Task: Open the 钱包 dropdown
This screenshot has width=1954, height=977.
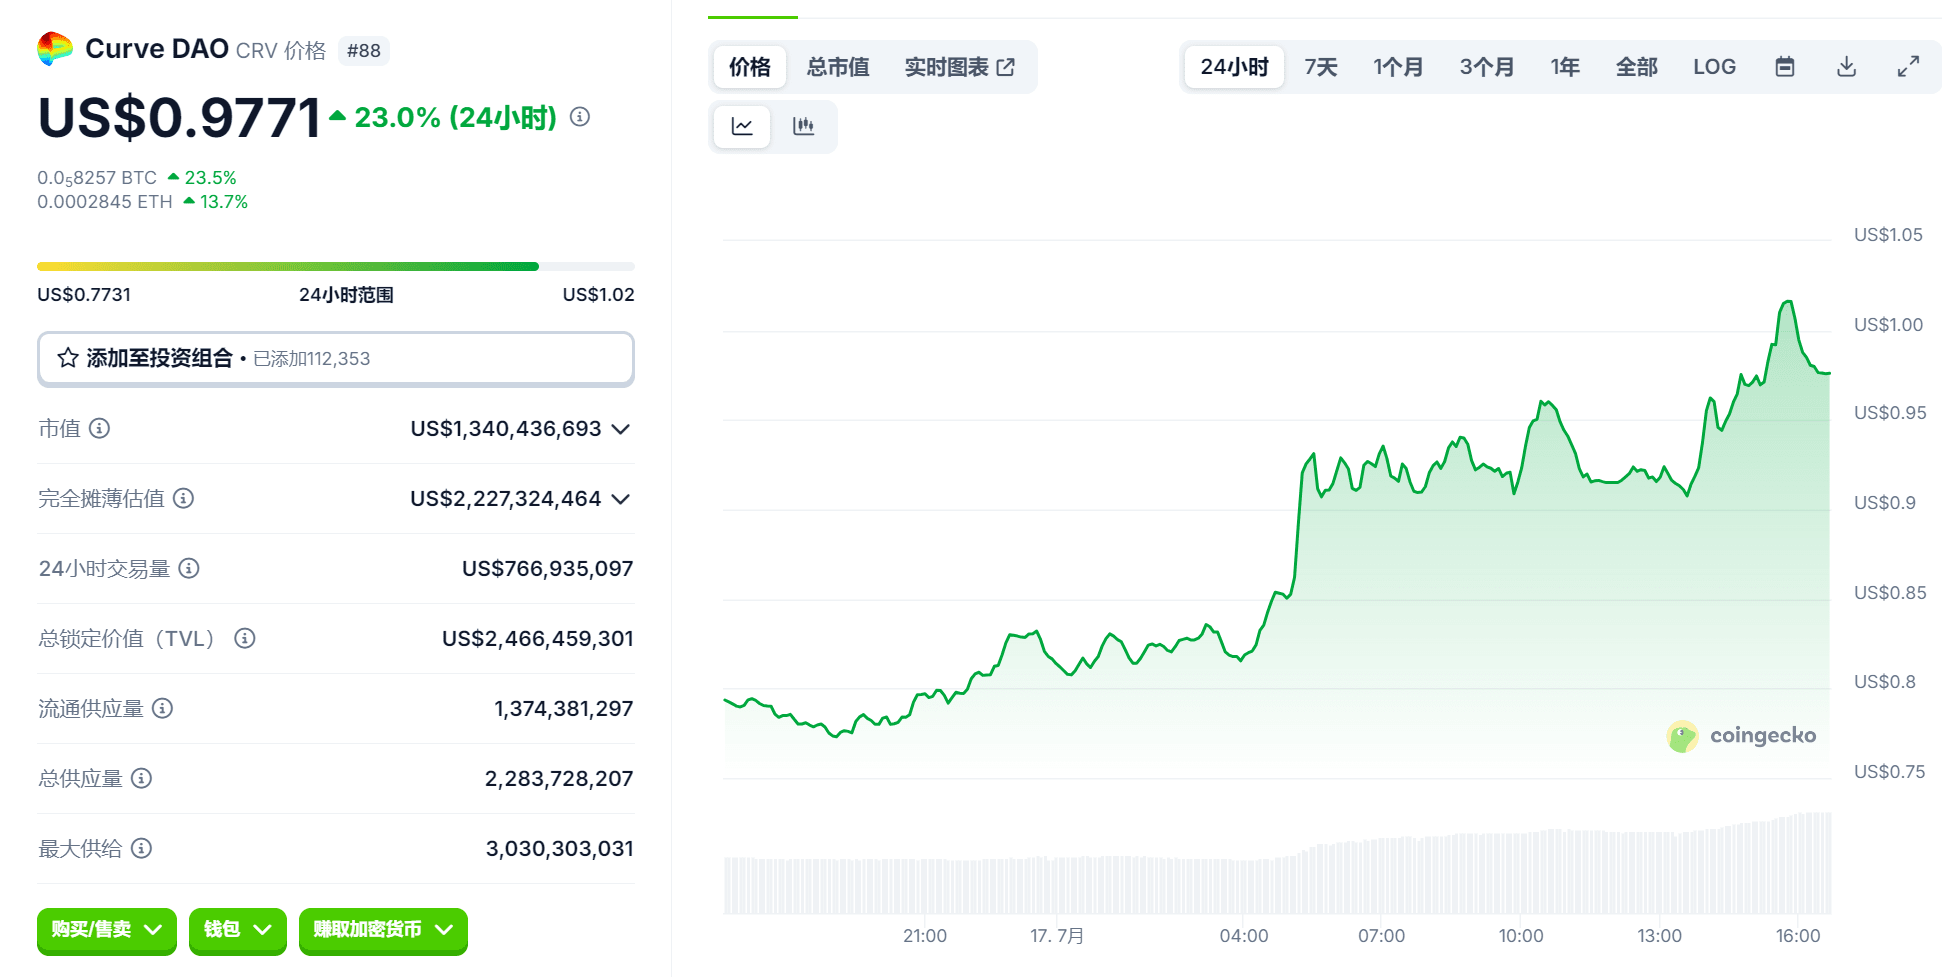Action: [238, 930]
